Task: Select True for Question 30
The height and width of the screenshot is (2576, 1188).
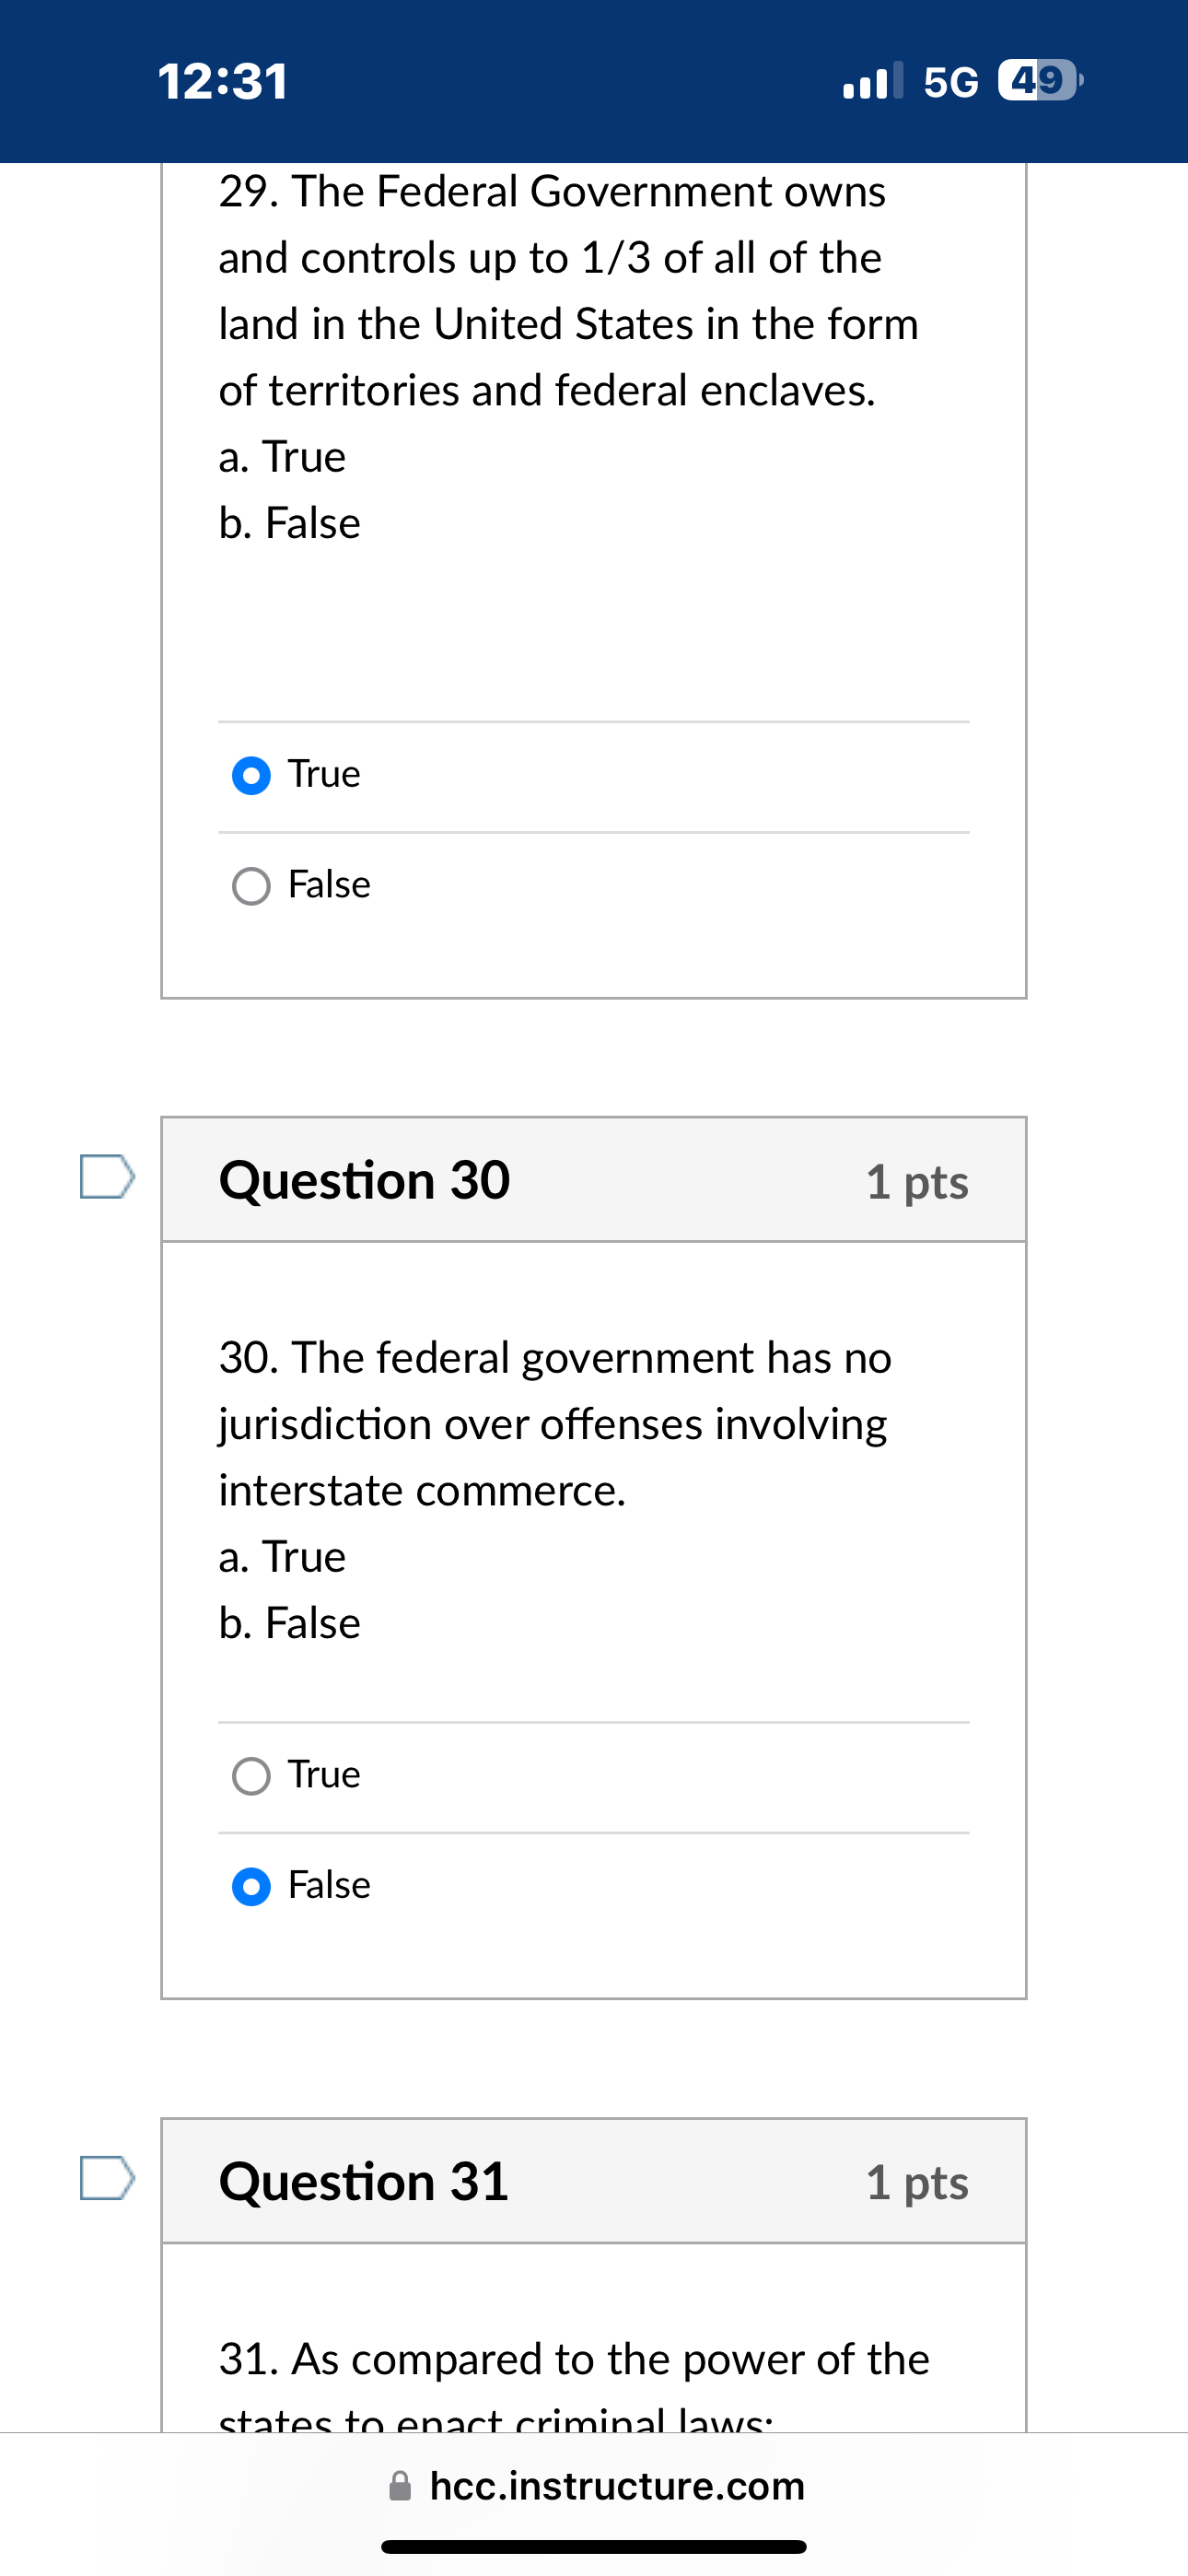Action: click(251, 1774)
